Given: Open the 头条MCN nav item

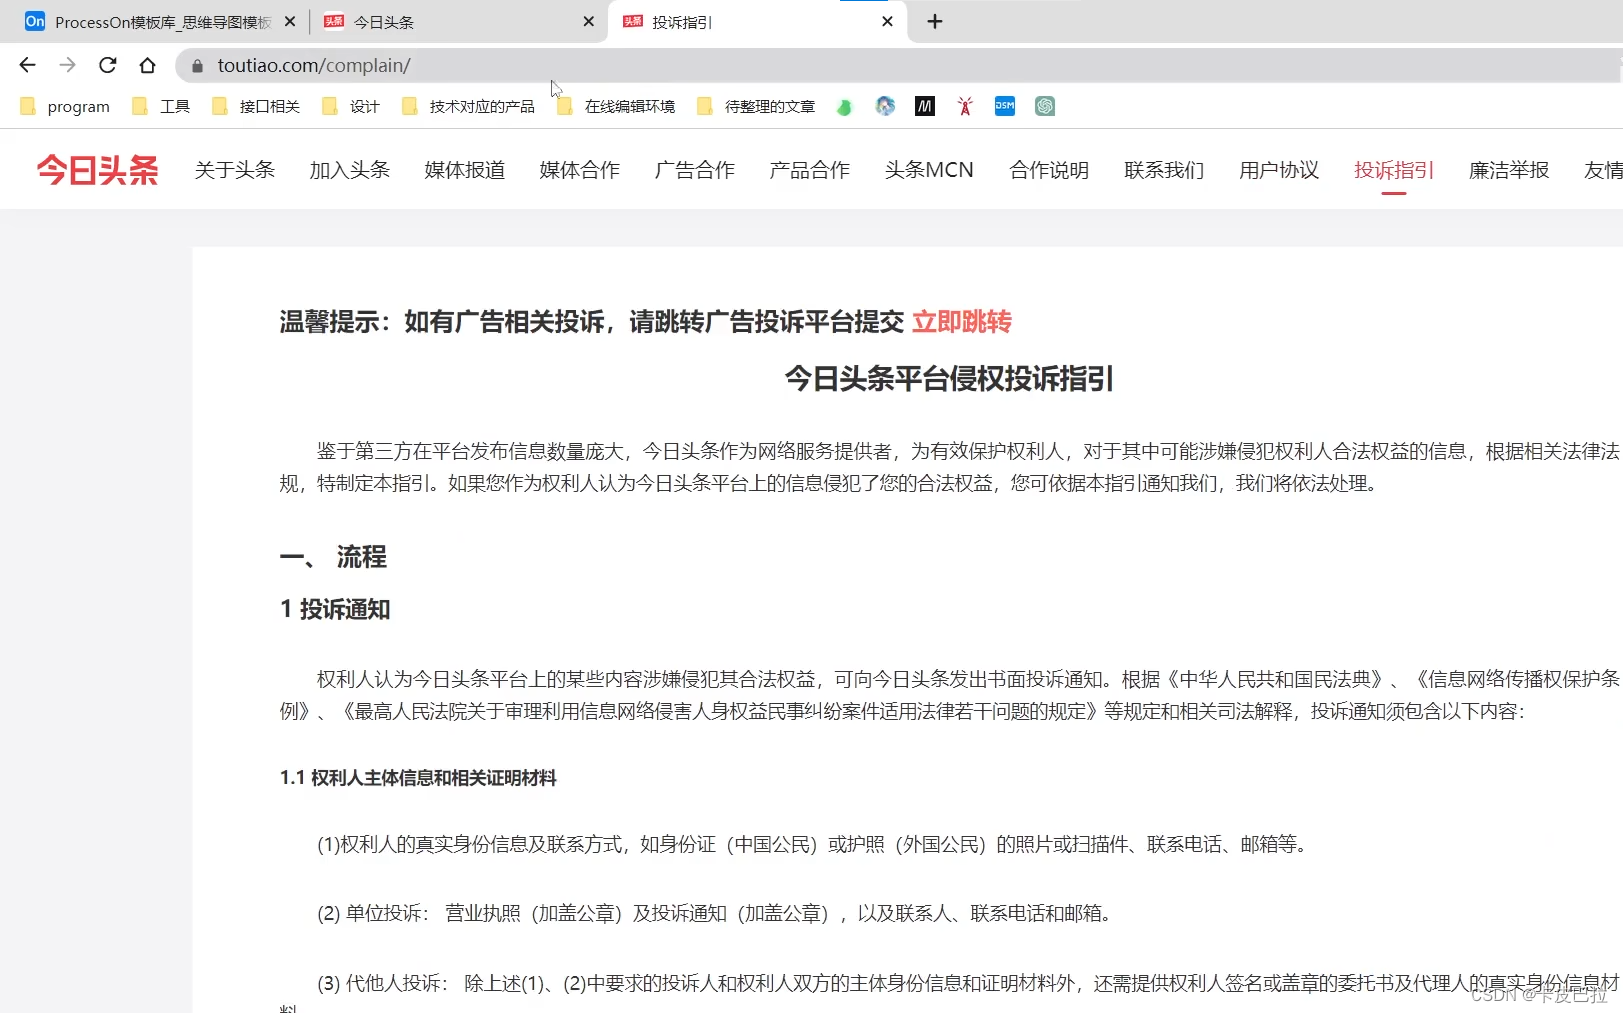Looking at the screenshot, I should point(929,170).
